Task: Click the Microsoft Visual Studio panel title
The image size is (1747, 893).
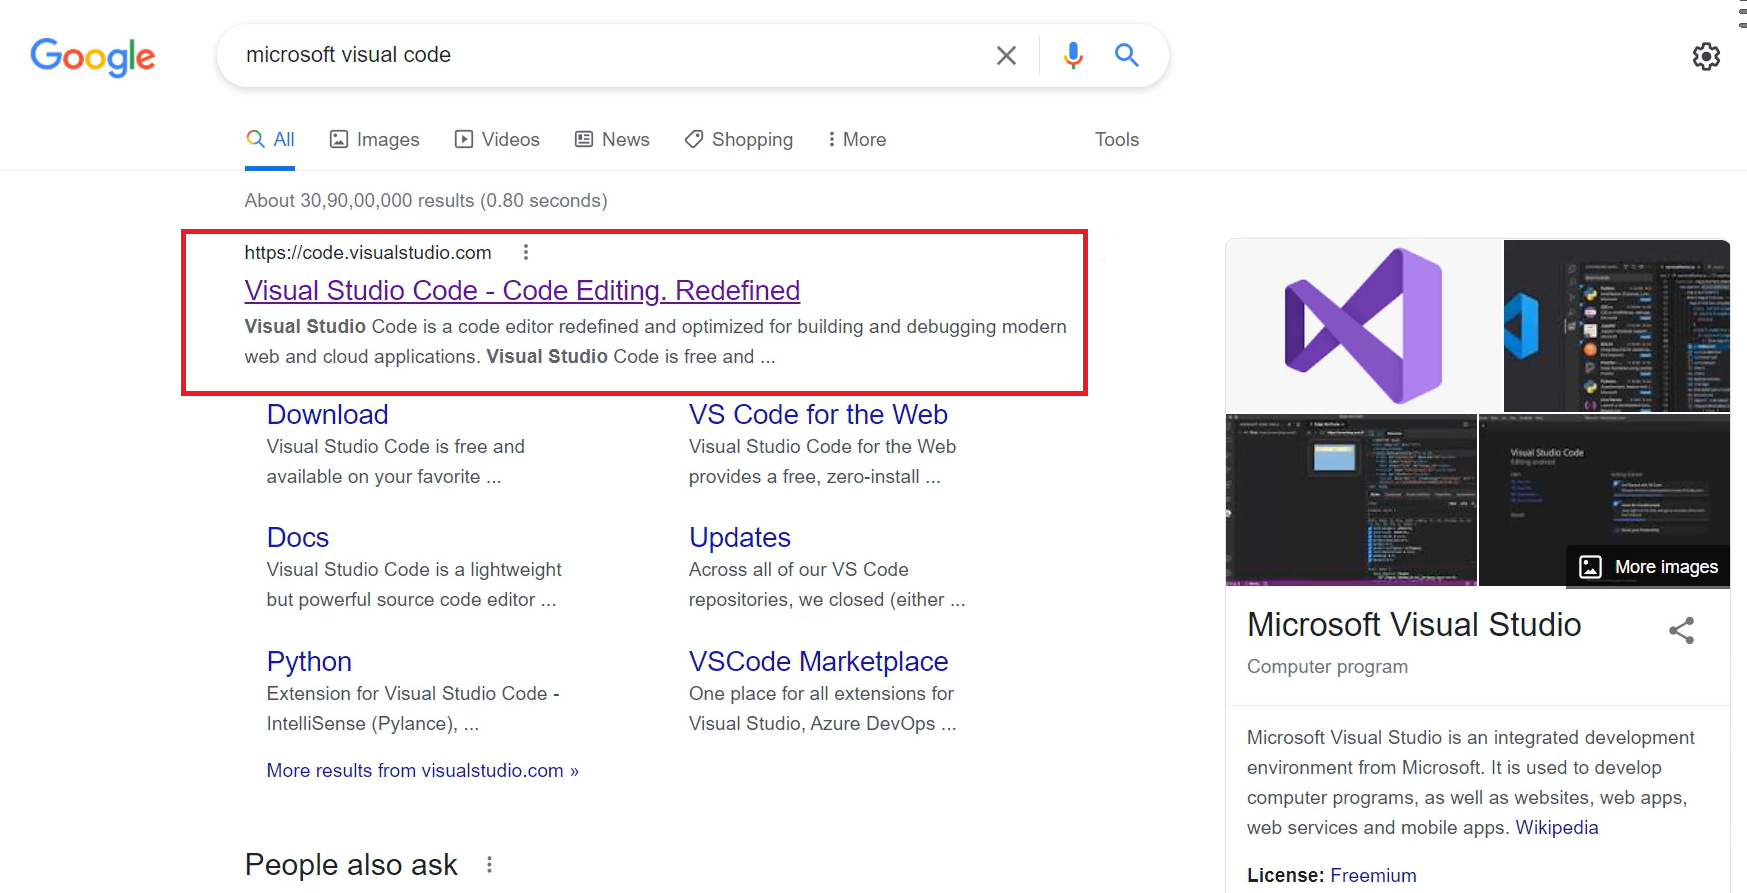Action: click(x=1414, y=625)
